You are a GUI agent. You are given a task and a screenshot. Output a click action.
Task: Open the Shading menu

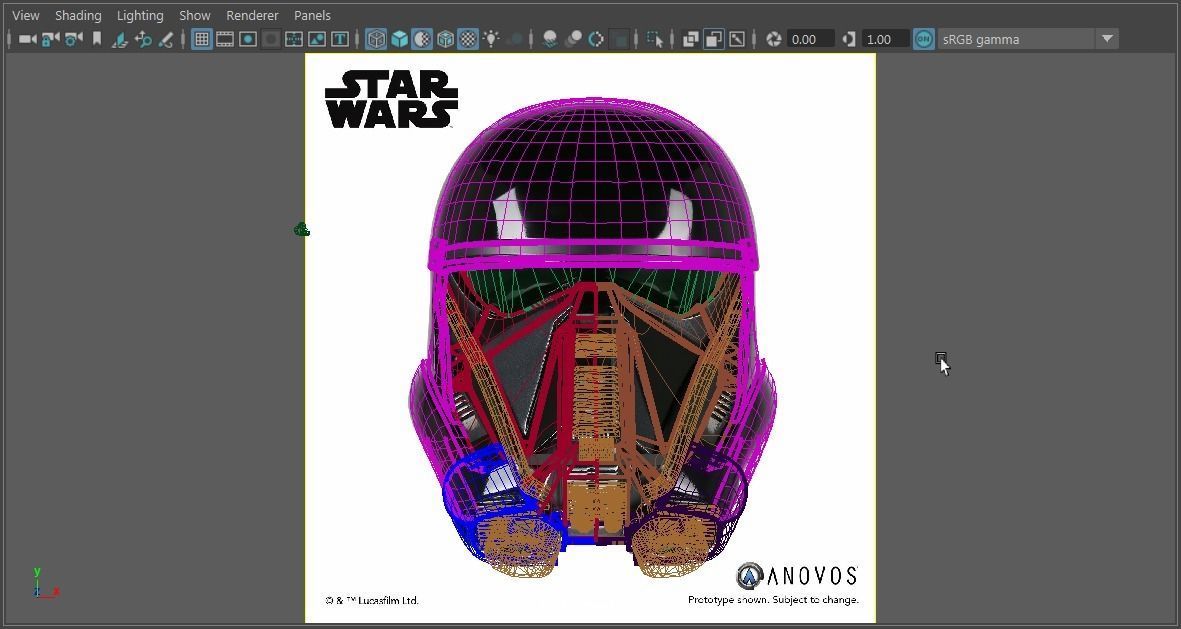click(x=78, y=15)
